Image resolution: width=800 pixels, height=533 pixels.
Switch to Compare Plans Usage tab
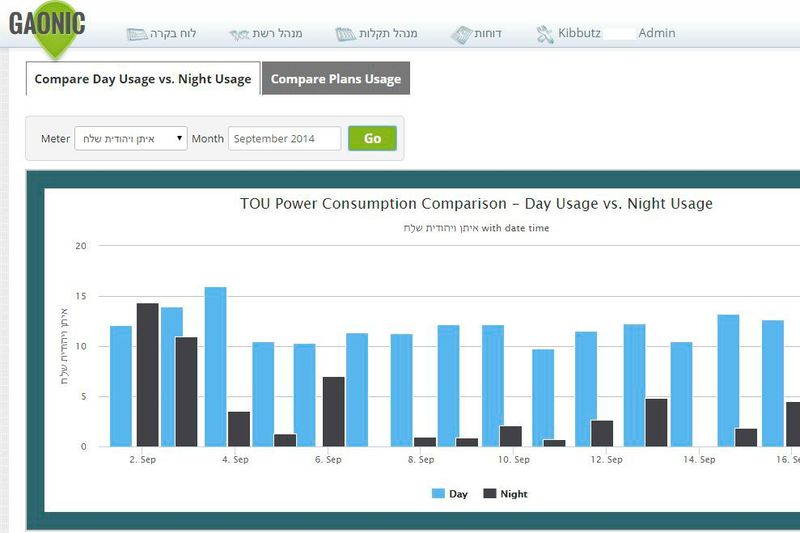pyautogui.click(x=335, y=79)
